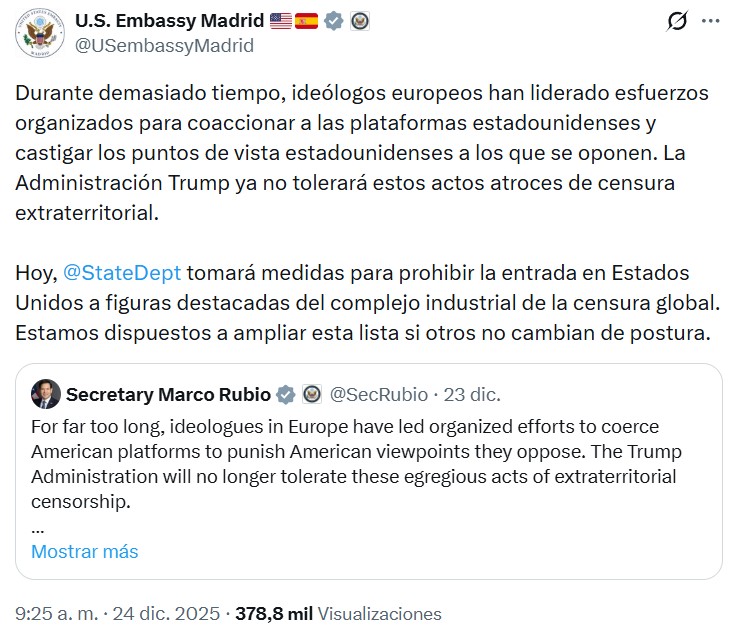Click the Secretary Marco Rubio name
Viewport: 741px width, 638px height.
[x=170, y=394]
